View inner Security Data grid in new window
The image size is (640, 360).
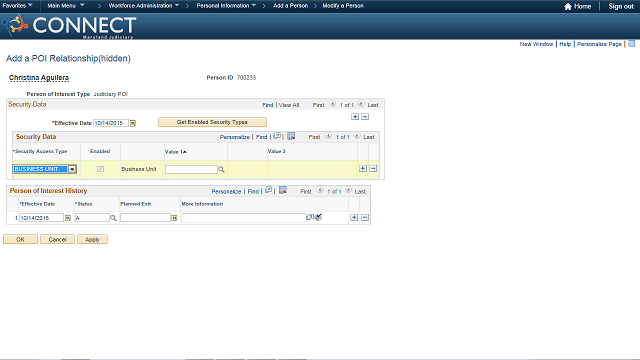click(277, 136)
